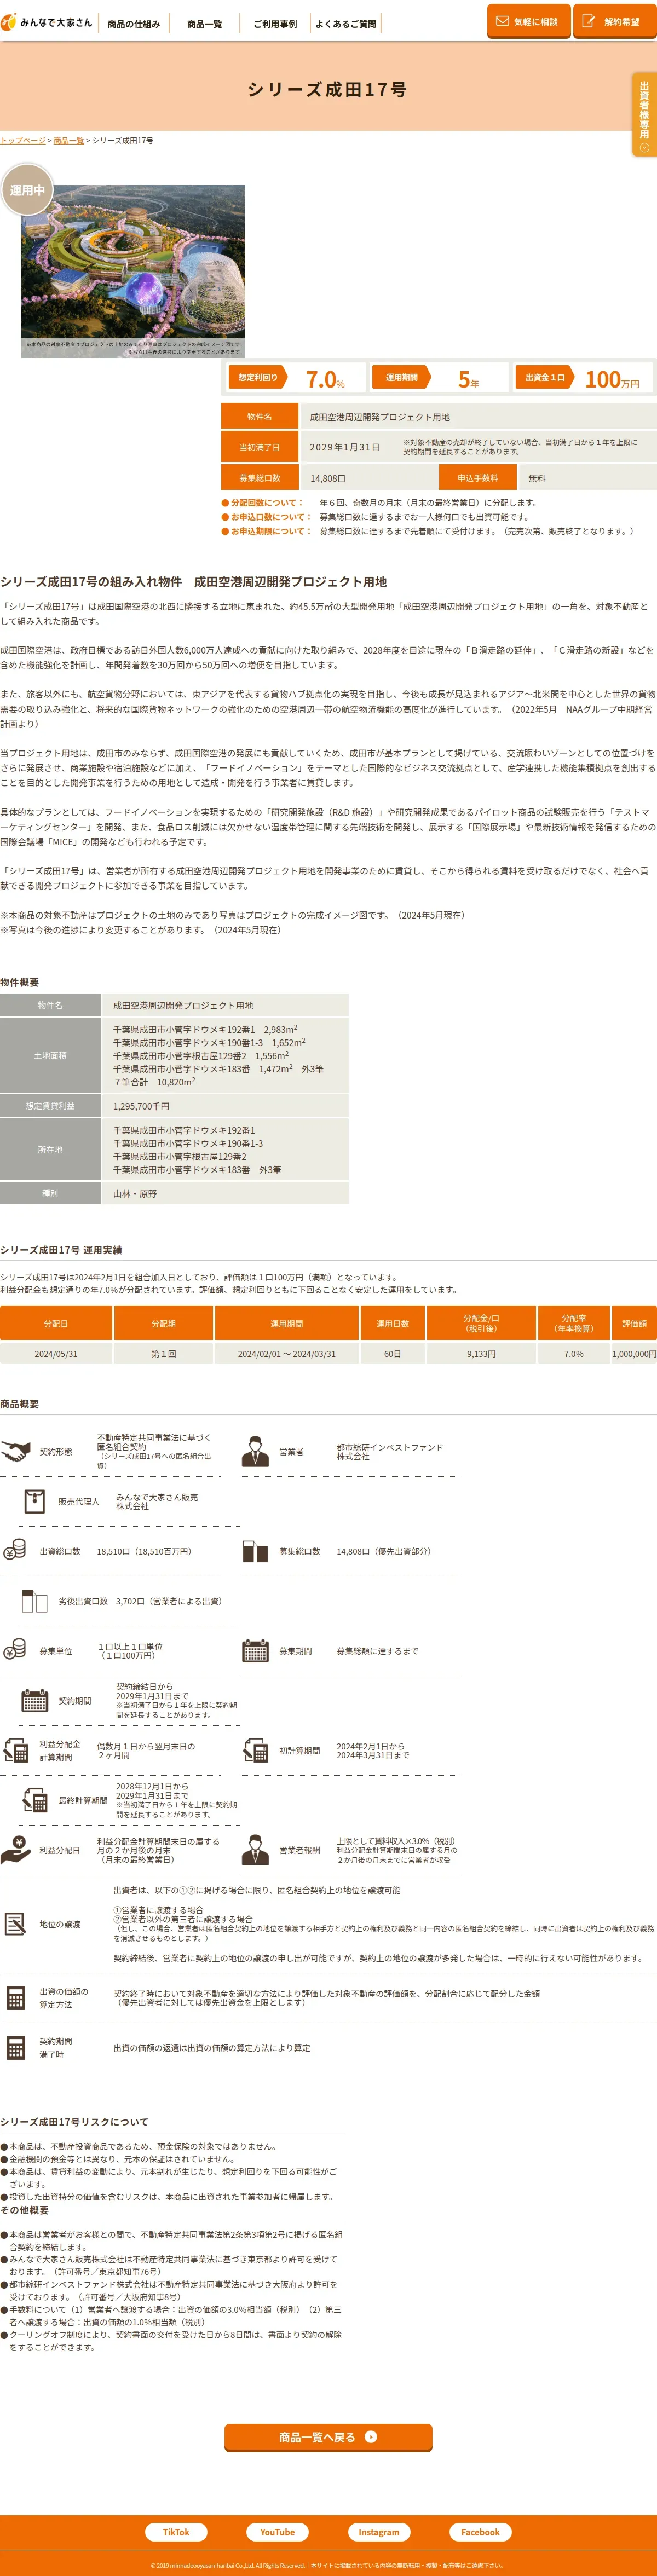Click the 9,133円 table cell
The width and height of the screenshot is (657, 2576).
(481, 1354)
